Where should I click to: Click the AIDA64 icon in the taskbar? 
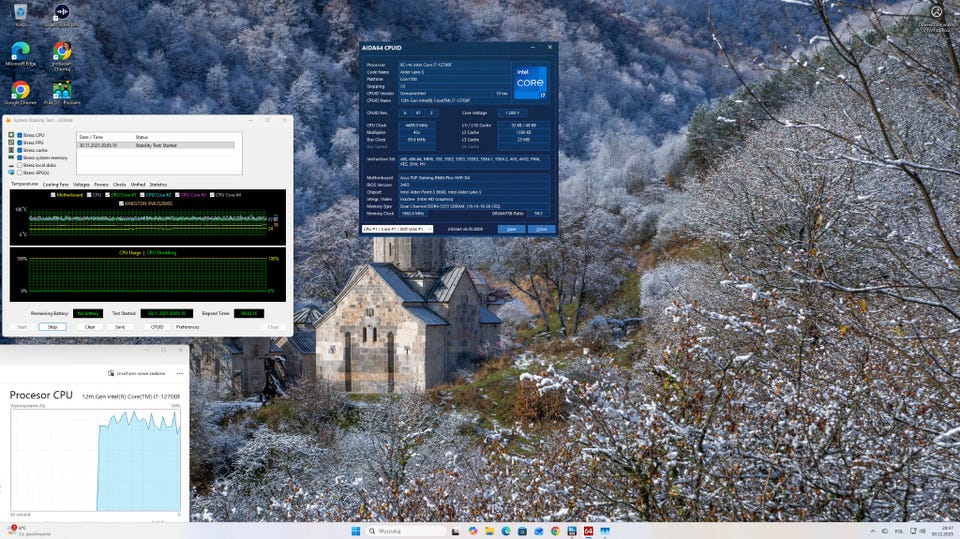point(589,531)
